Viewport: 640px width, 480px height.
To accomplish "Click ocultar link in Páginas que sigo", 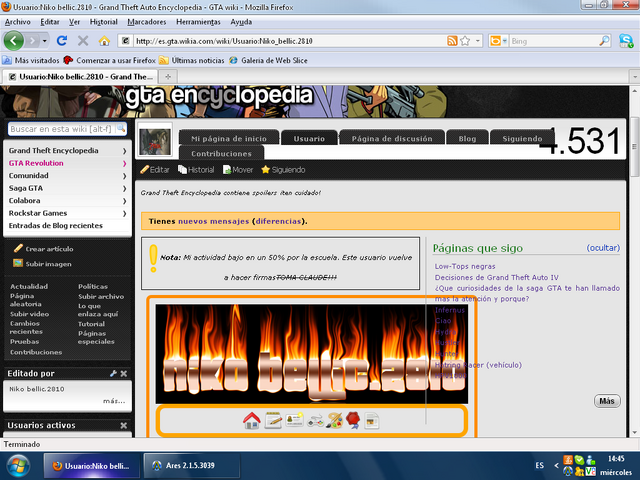I will 603,248.
